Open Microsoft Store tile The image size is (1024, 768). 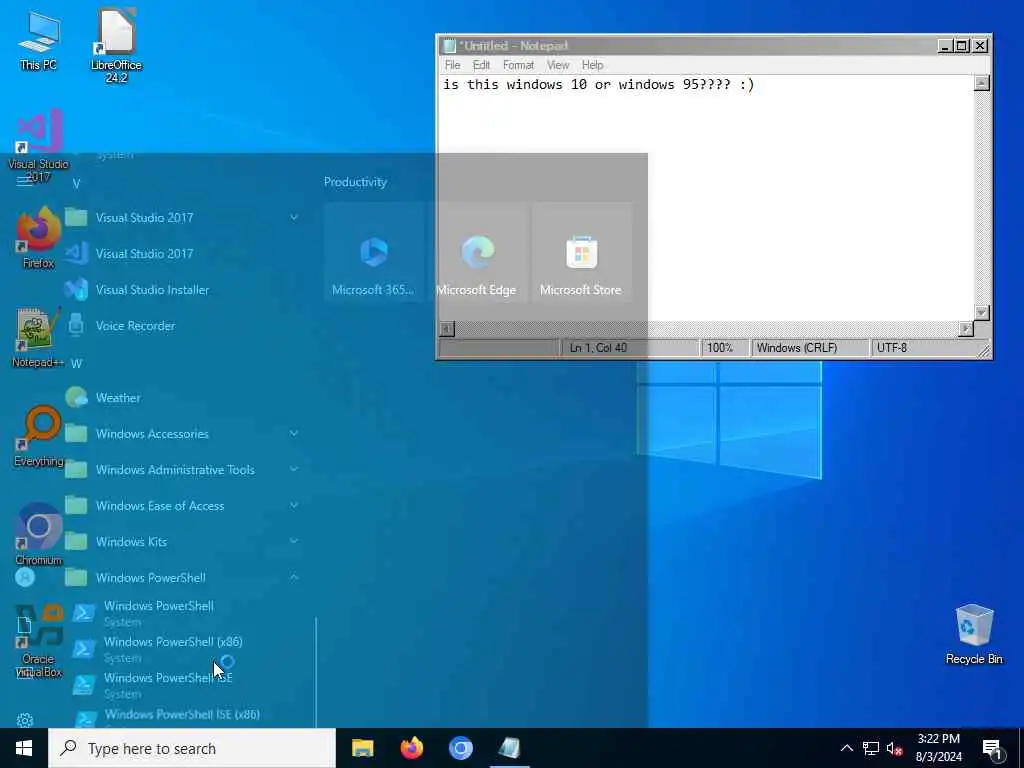[x=581, y=253]
